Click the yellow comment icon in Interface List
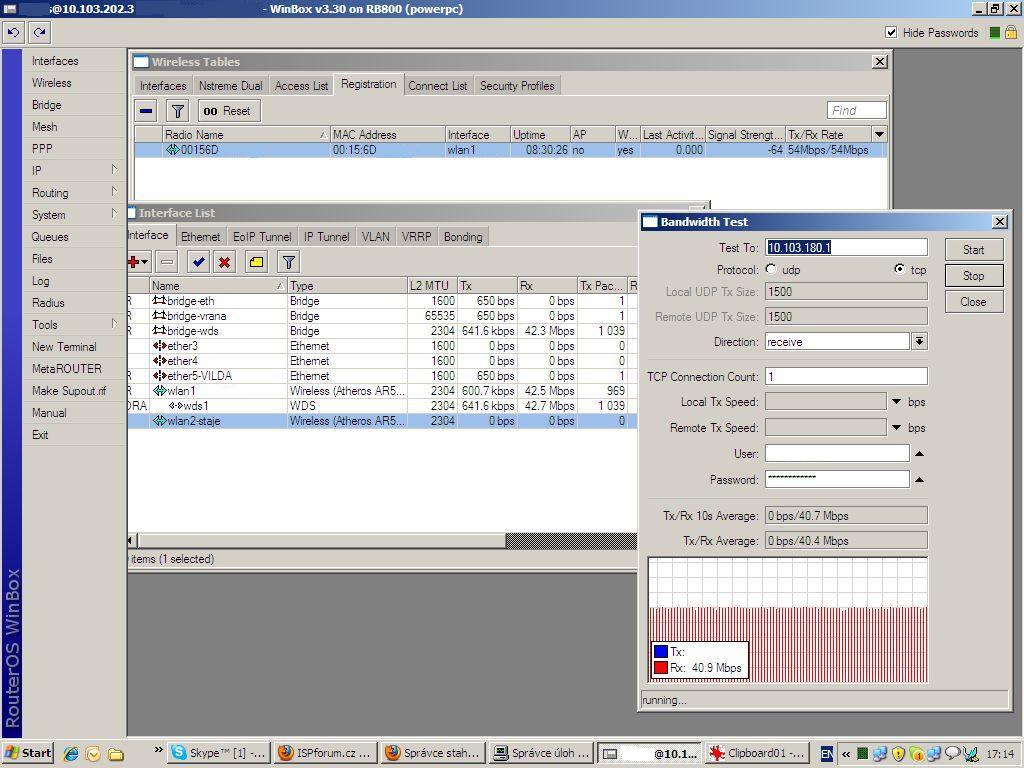Image resolution: width=1024 pixels, height=768 pixels. [x=256, y=262]
